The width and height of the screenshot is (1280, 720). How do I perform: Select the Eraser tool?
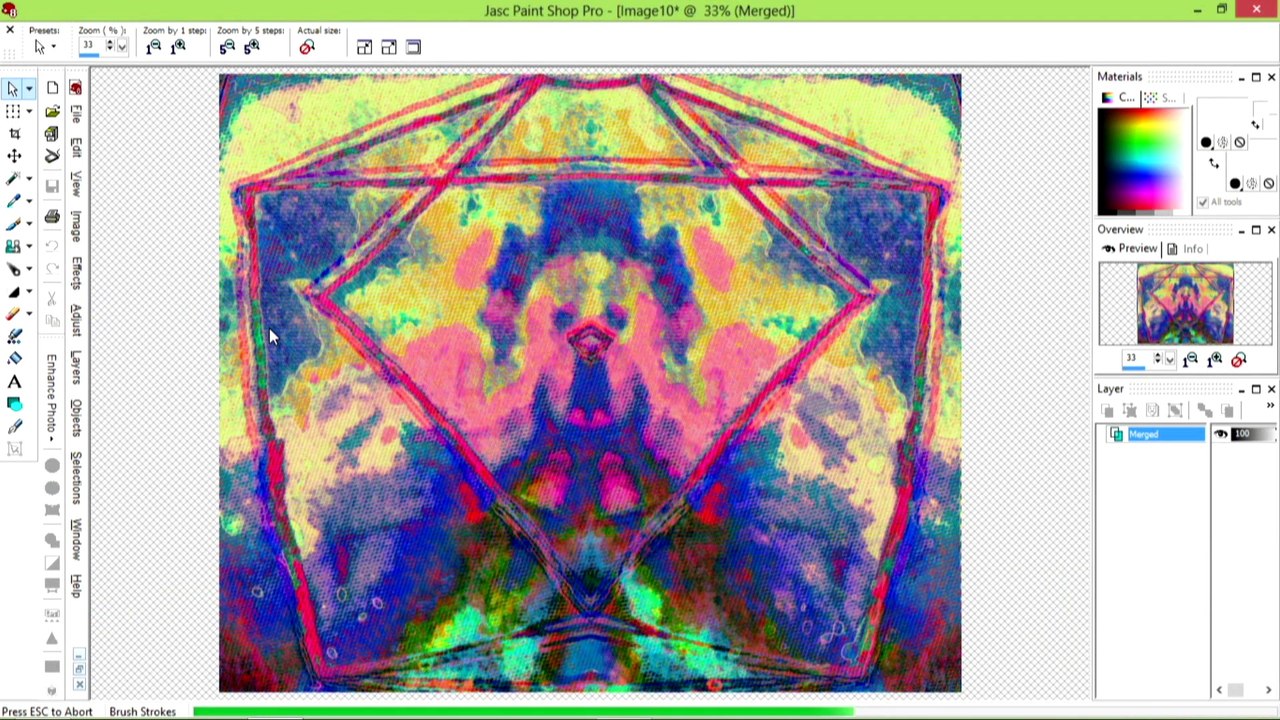pyautogui.click(x=13, y=314)
